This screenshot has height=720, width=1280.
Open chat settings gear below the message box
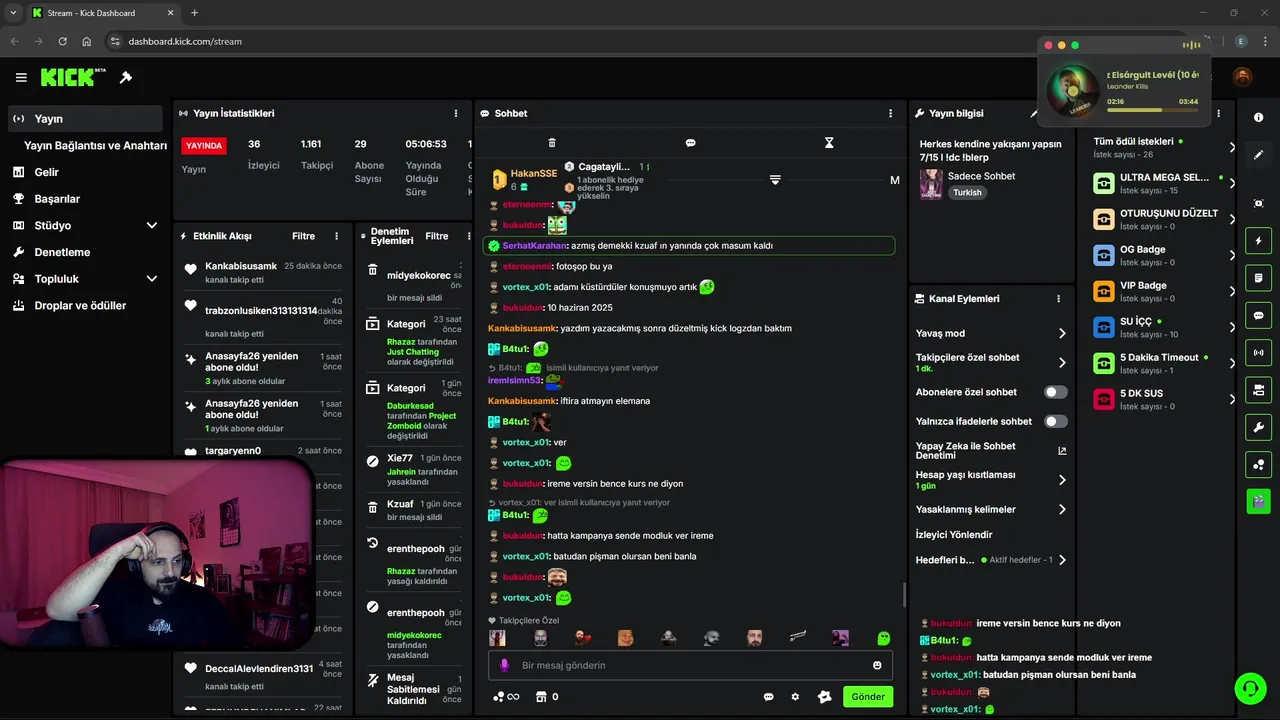(795, 697)
